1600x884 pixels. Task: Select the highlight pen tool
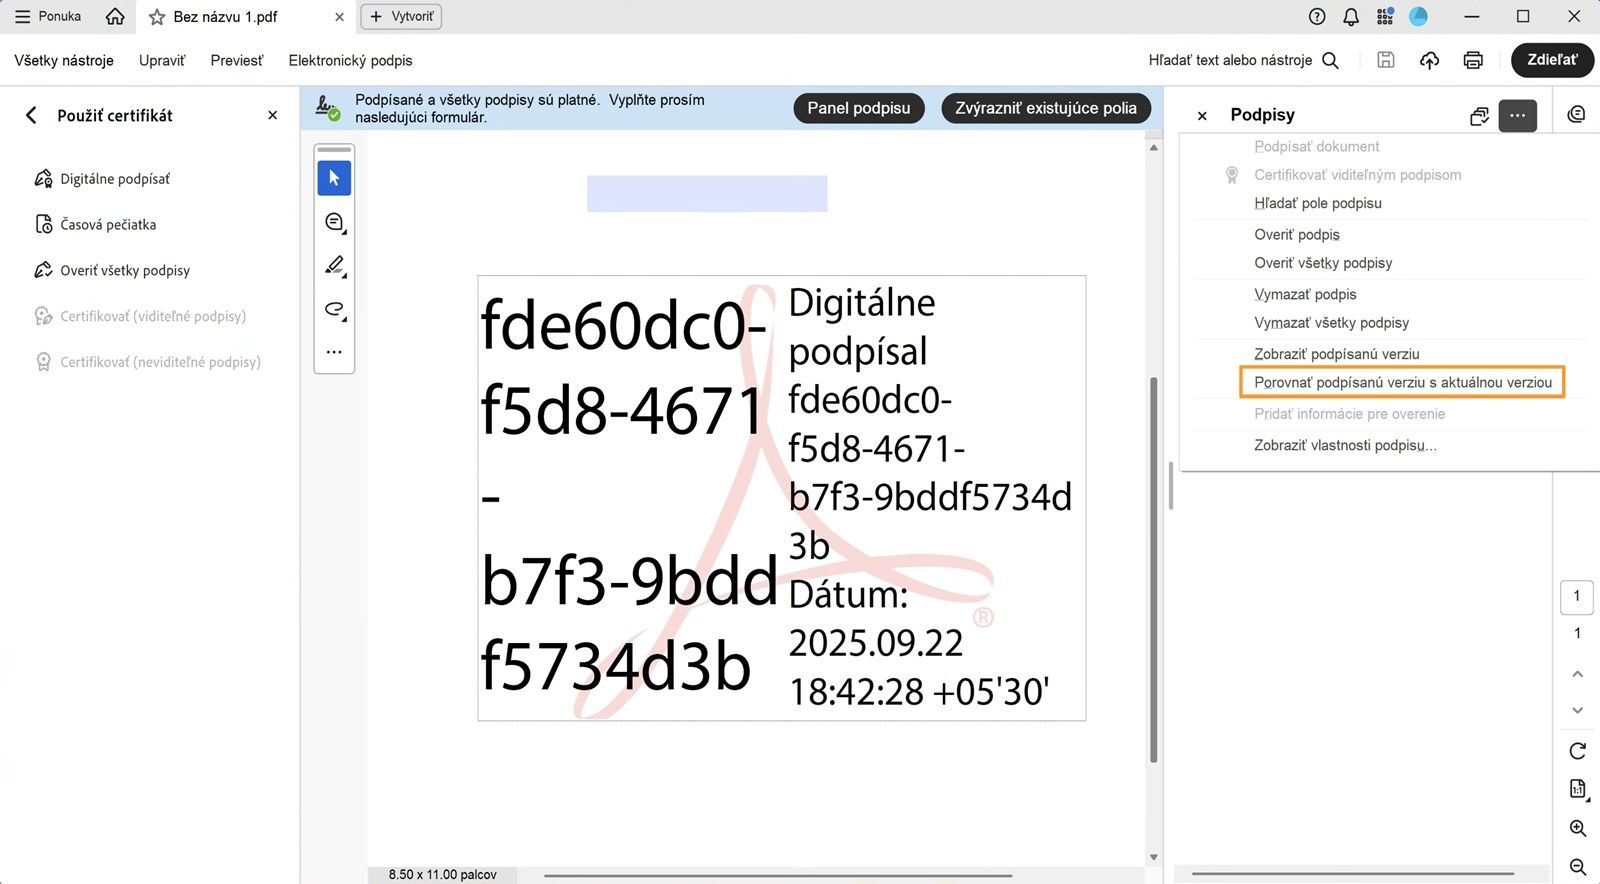point(334,265)
